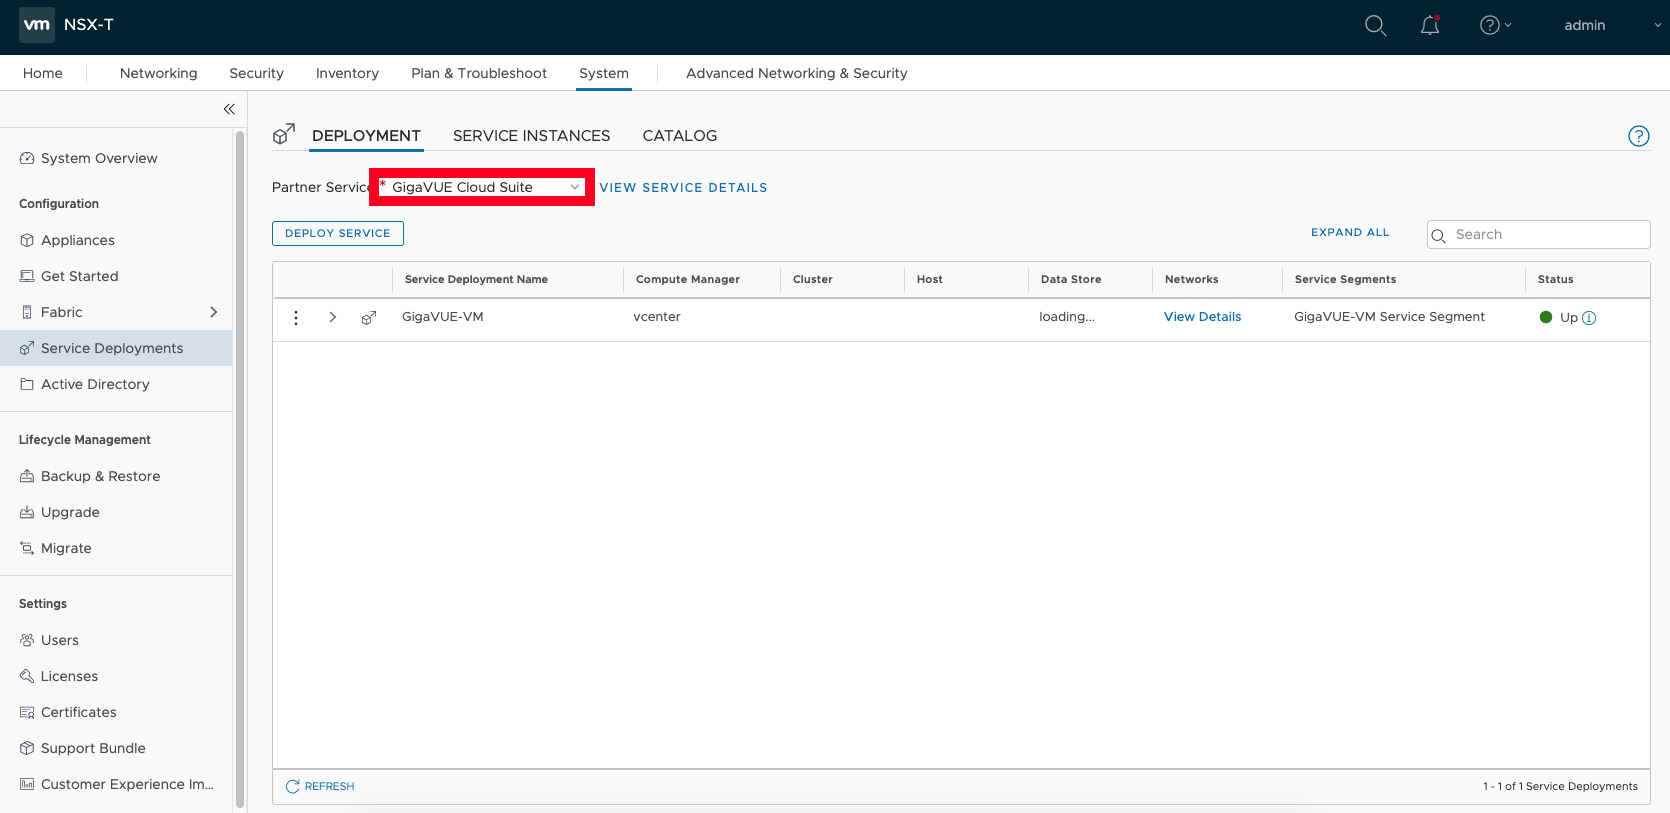Open the Networking menu
This screenshot has width=1670, height=813.
click(158, 73)
